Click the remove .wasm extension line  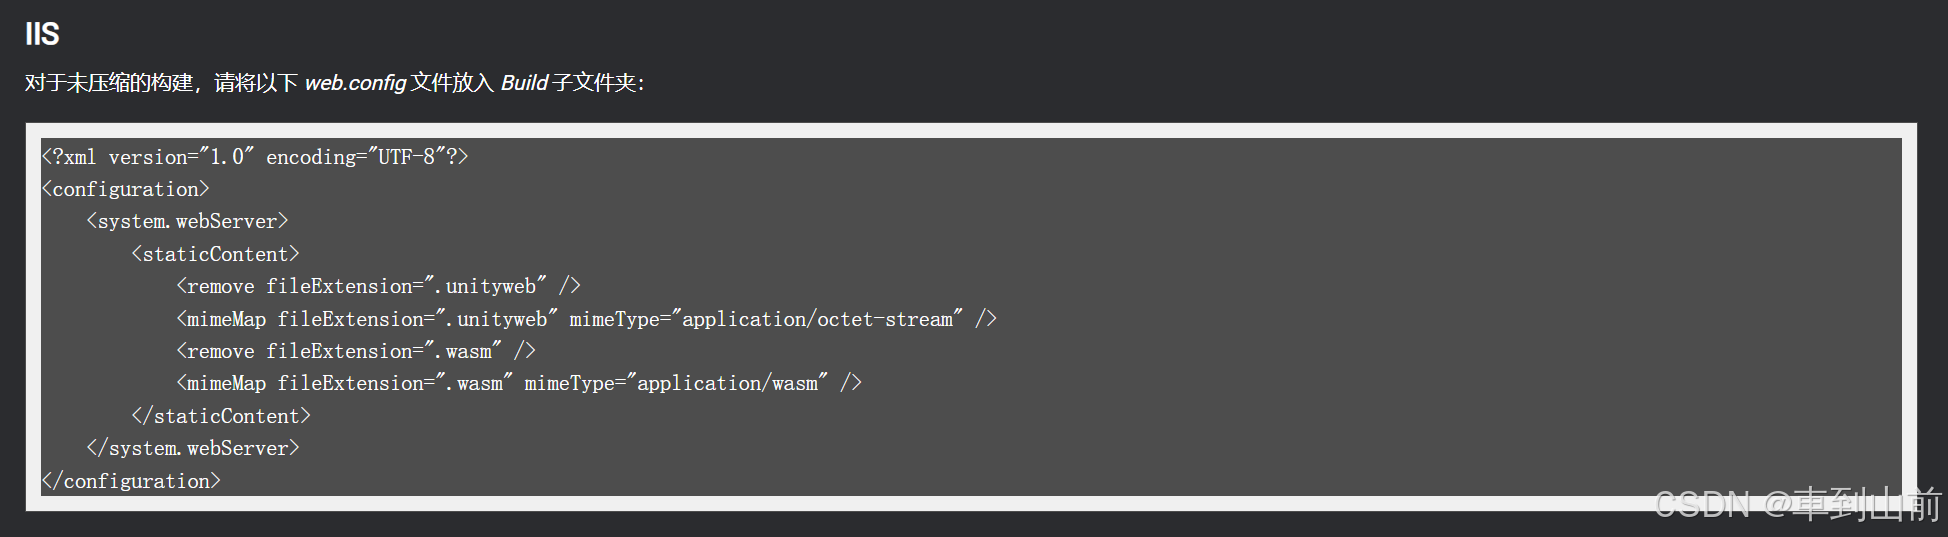356,351
